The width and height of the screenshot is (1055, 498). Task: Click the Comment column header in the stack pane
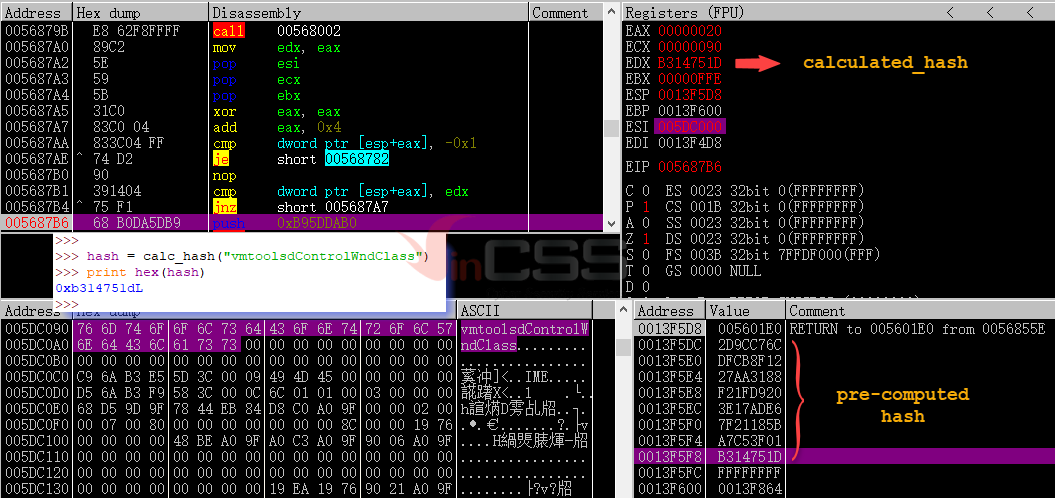[x=919, y=311]
